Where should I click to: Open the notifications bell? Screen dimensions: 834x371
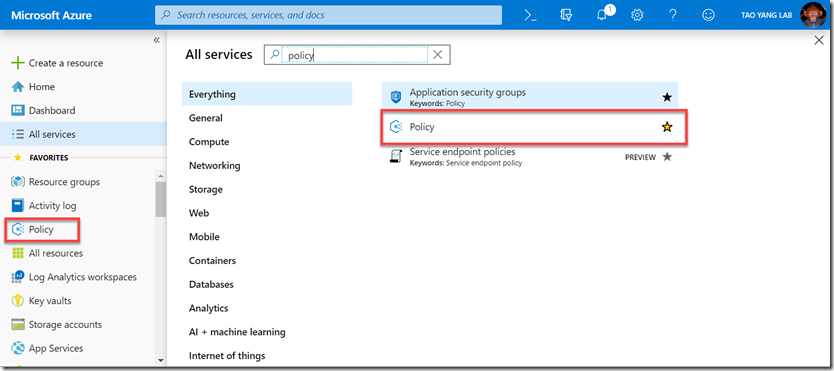coord(602,15)
